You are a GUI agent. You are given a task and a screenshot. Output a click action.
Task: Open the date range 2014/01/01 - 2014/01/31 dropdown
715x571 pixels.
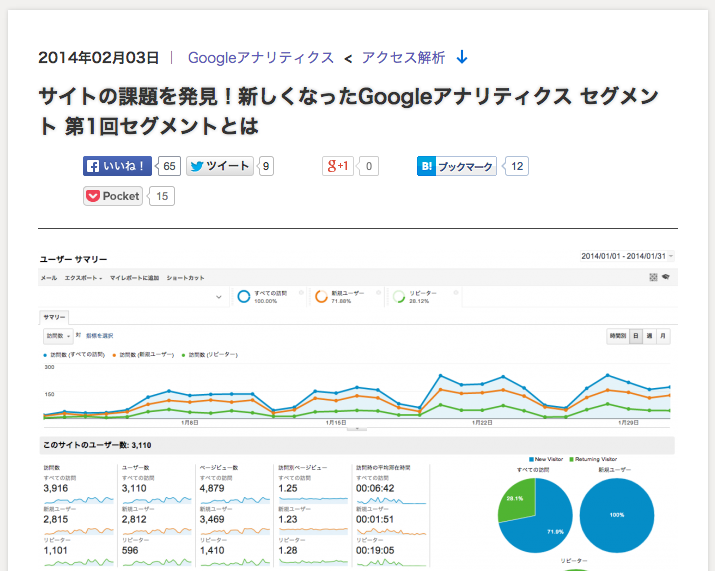627,256
